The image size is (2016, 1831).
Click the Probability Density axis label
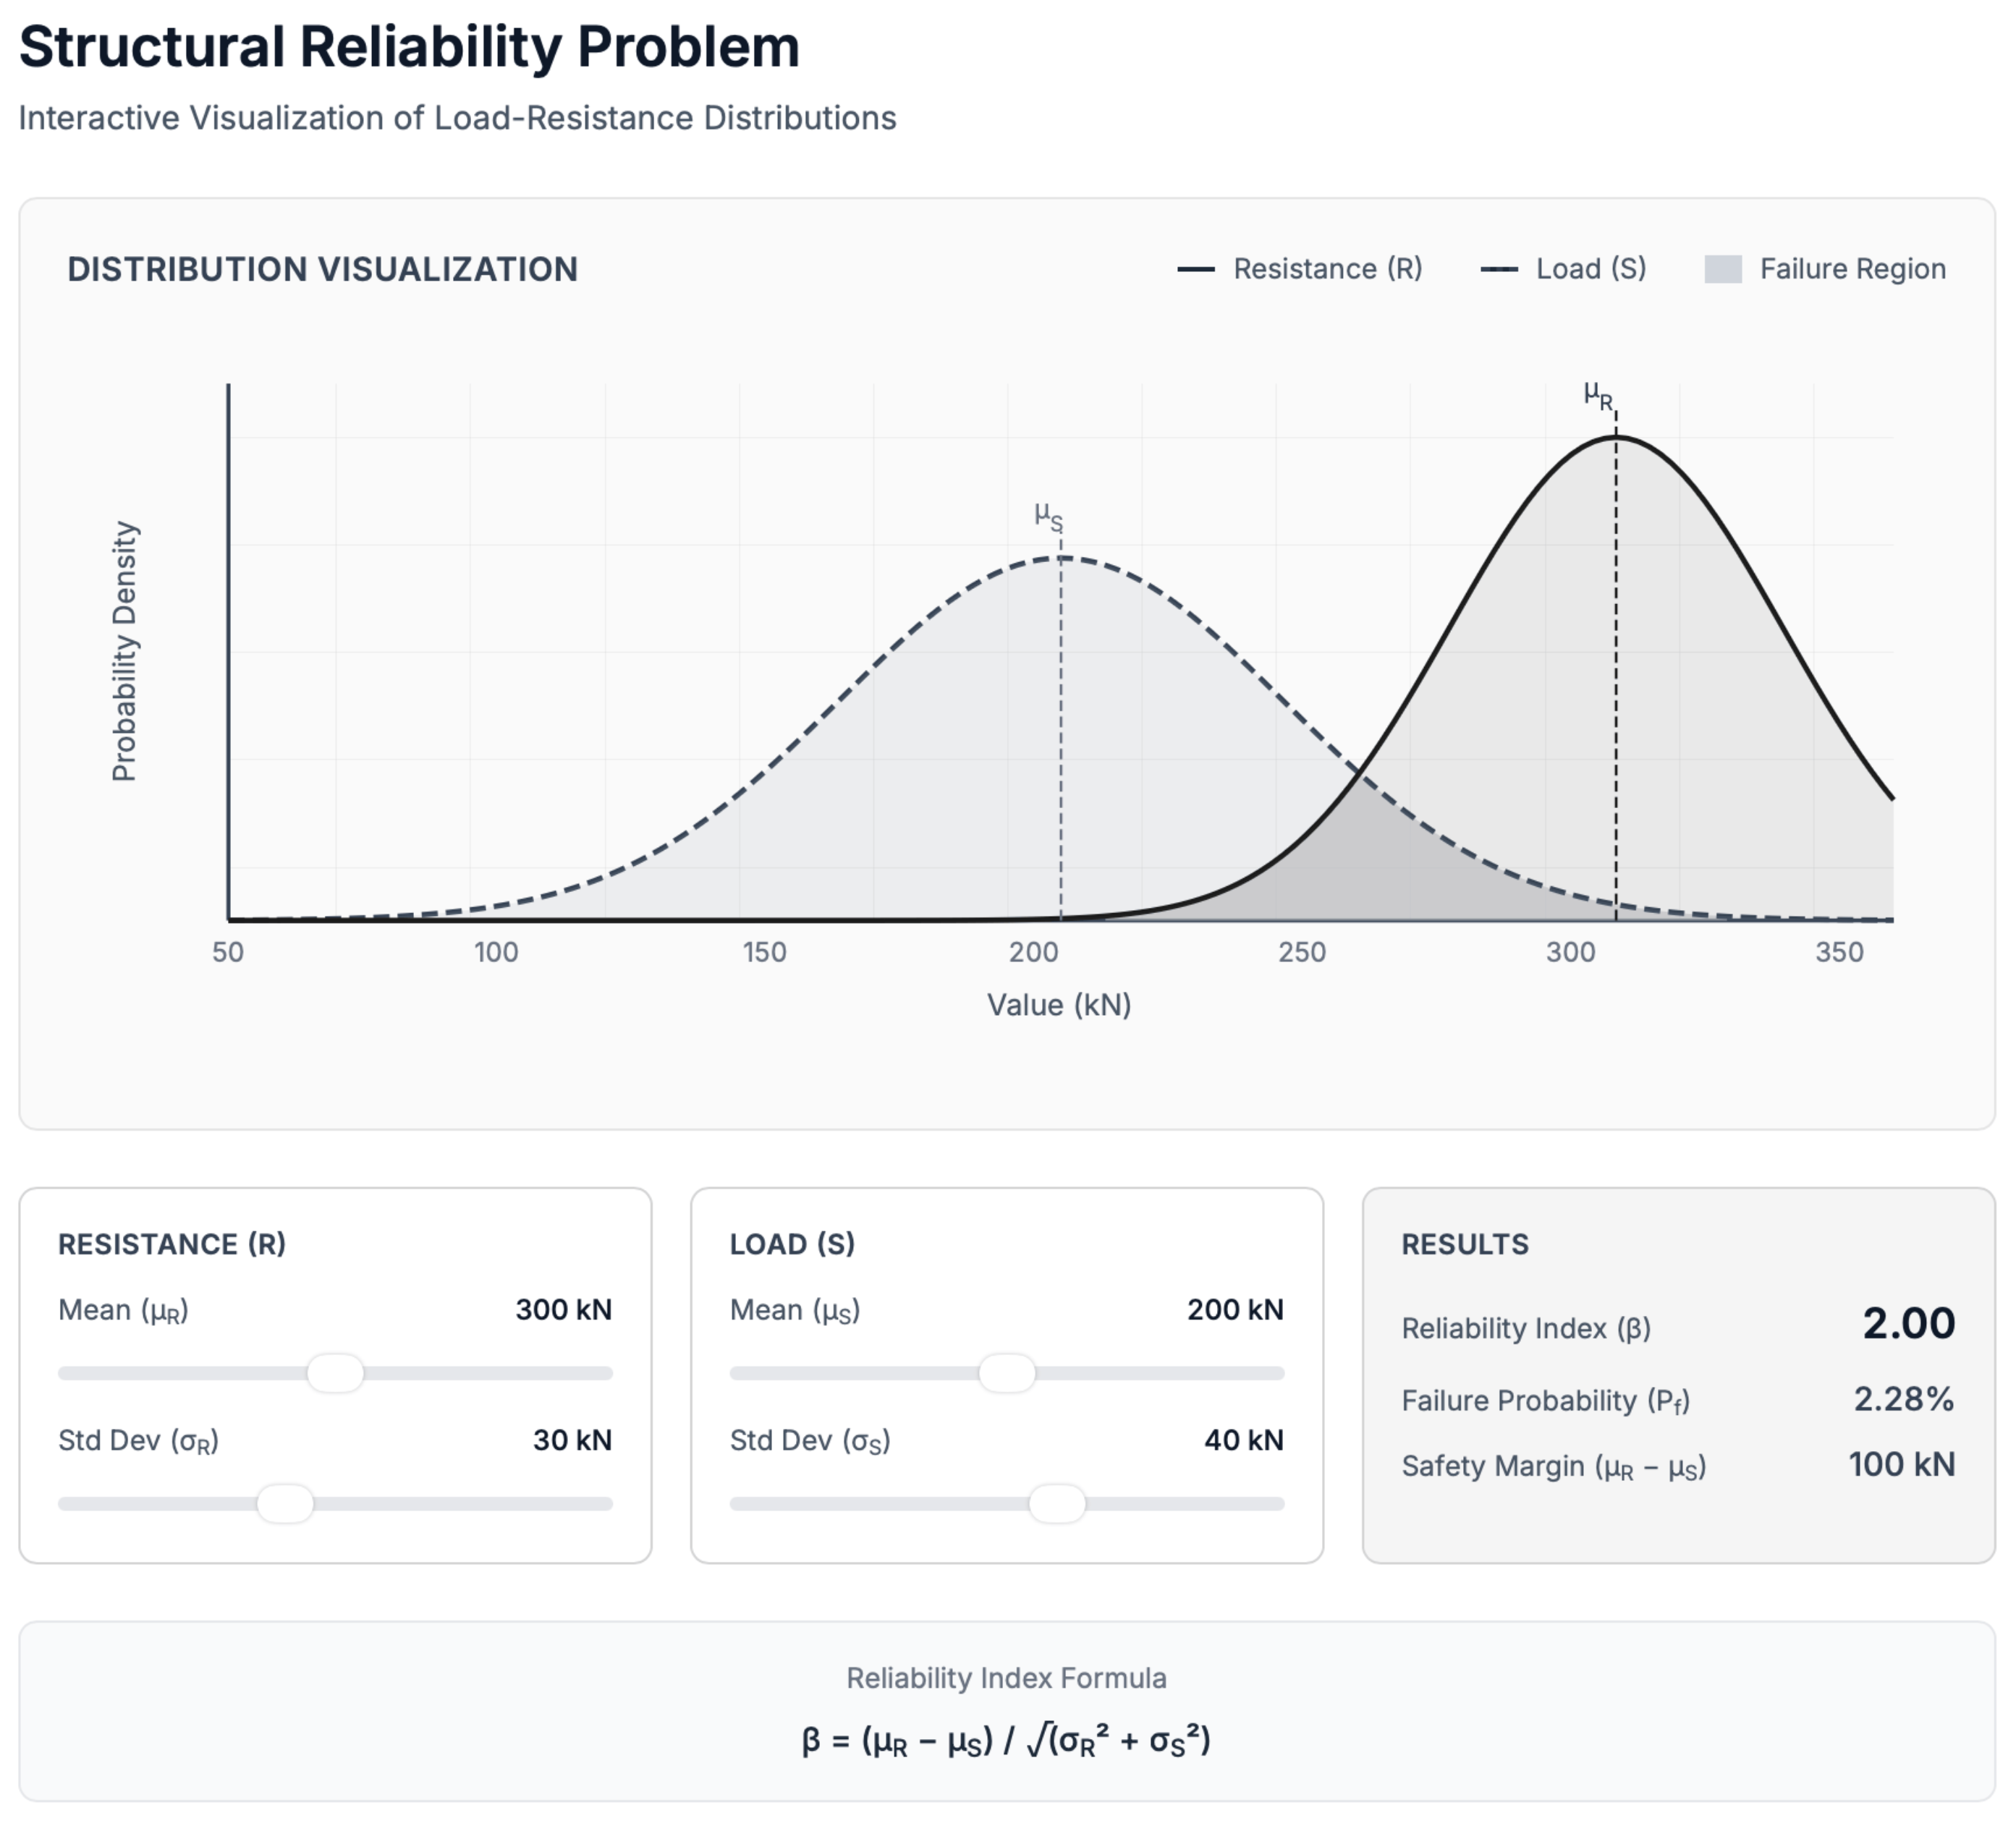click(x=124, y=651)
